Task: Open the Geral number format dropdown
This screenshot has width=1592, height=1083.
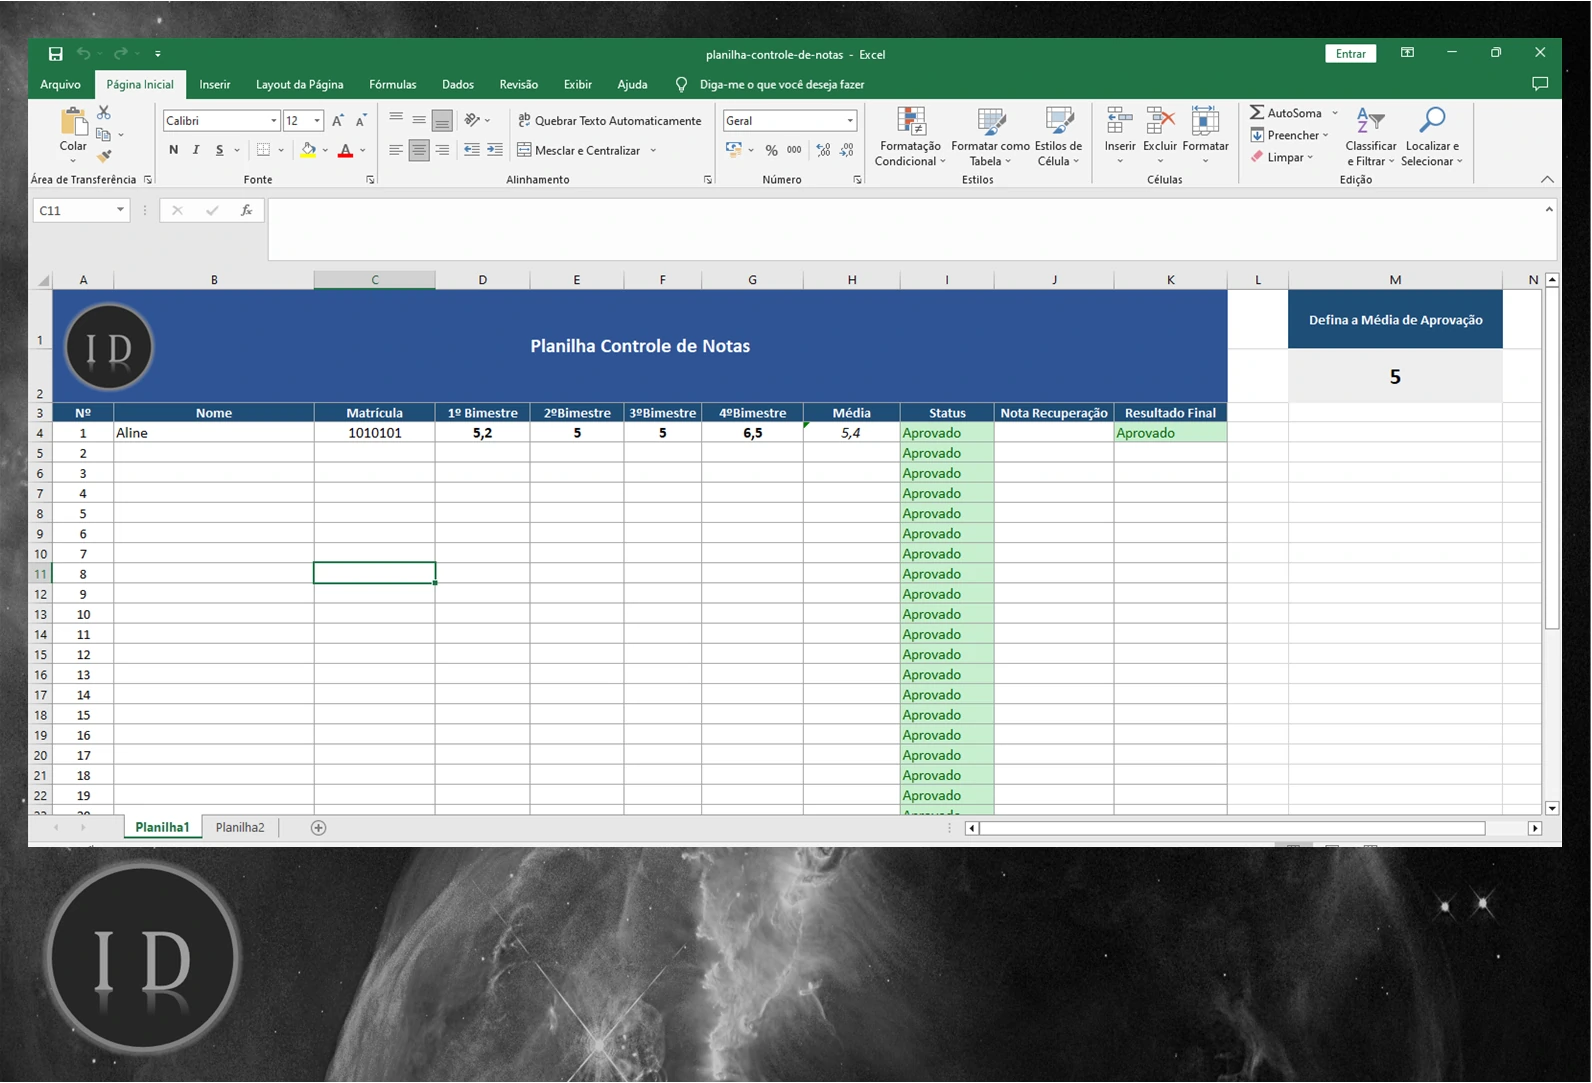Action: point(850,121)
